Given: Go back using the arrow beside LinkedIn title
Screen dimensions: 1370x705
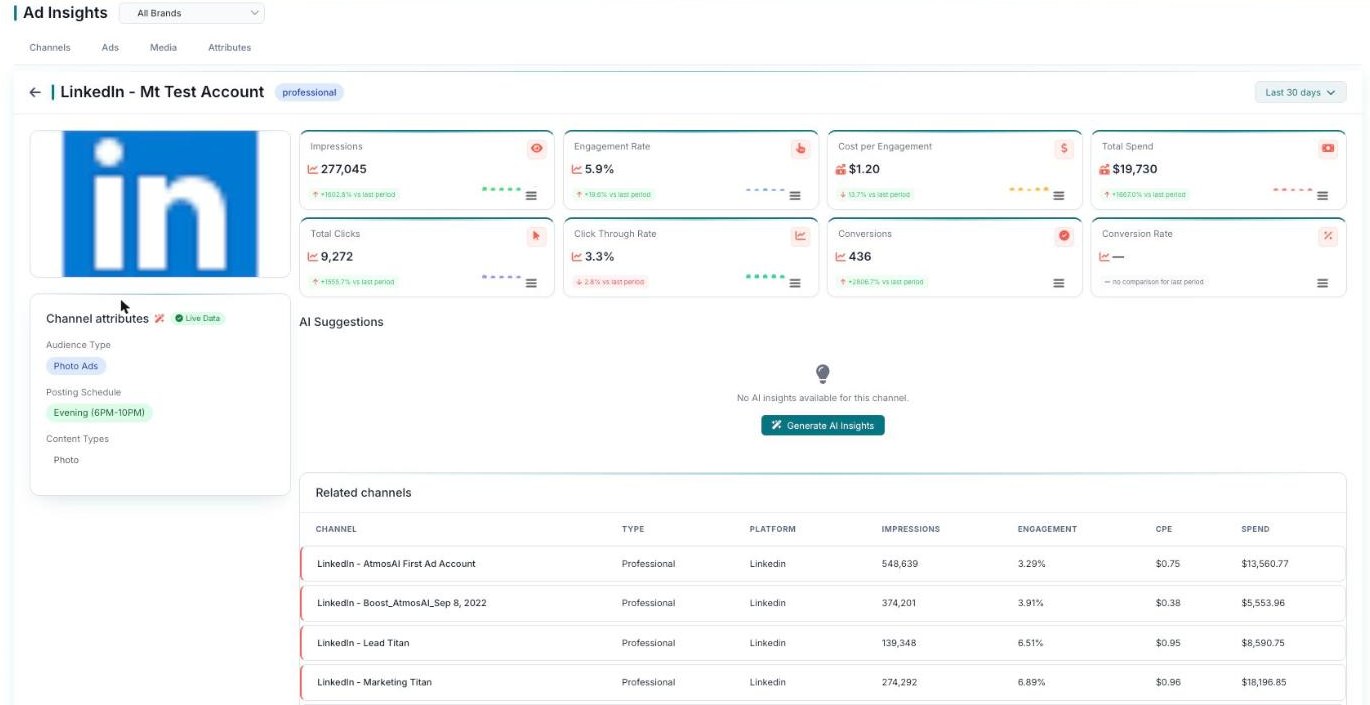Looking at the screenshot, I should tap(35, 92).
